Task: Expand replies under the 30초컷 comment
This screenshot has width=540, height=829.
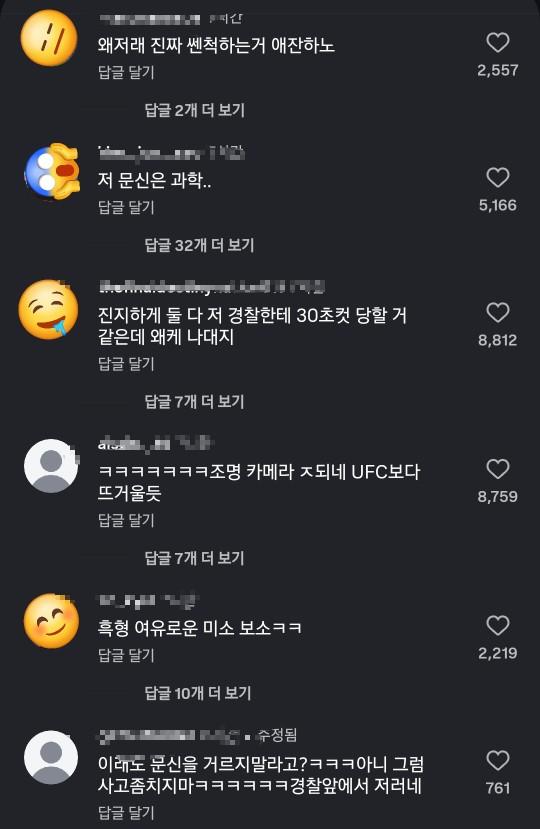Action: pos(195,402)
